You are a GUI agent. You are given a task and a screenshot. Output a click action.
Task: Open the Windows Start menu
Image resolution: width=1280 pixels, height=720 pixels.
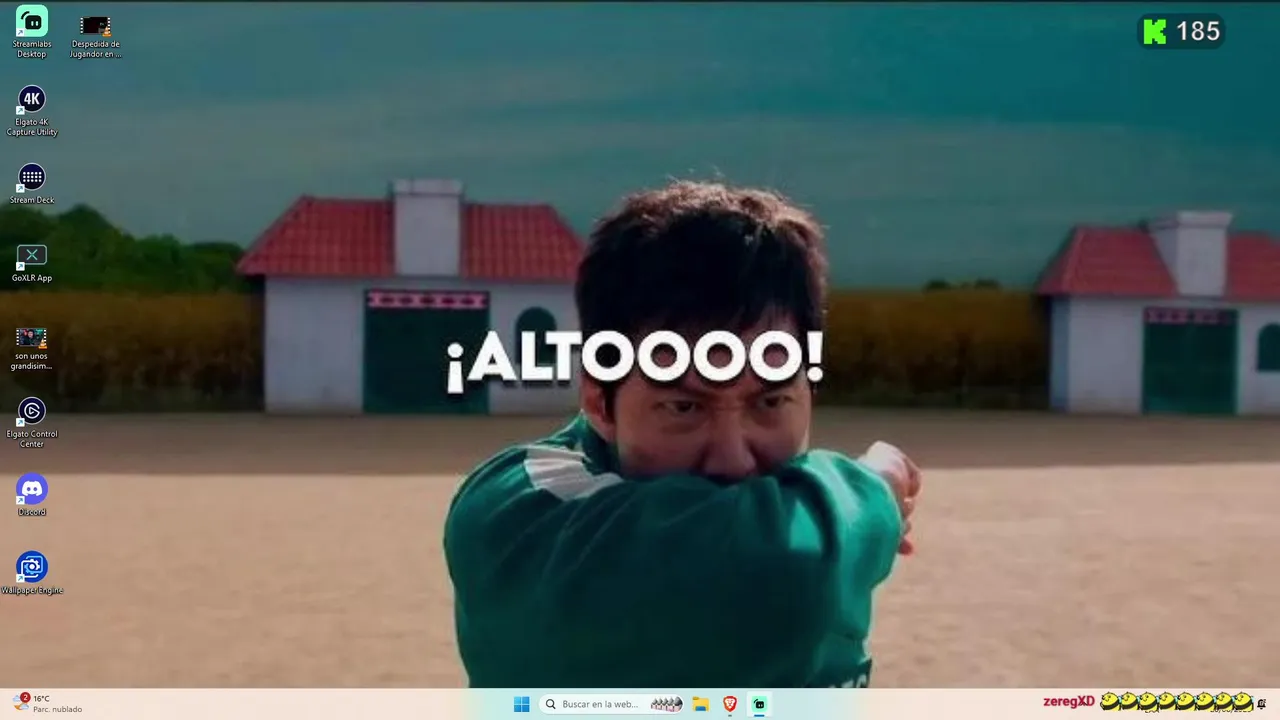tap(521, 704)
